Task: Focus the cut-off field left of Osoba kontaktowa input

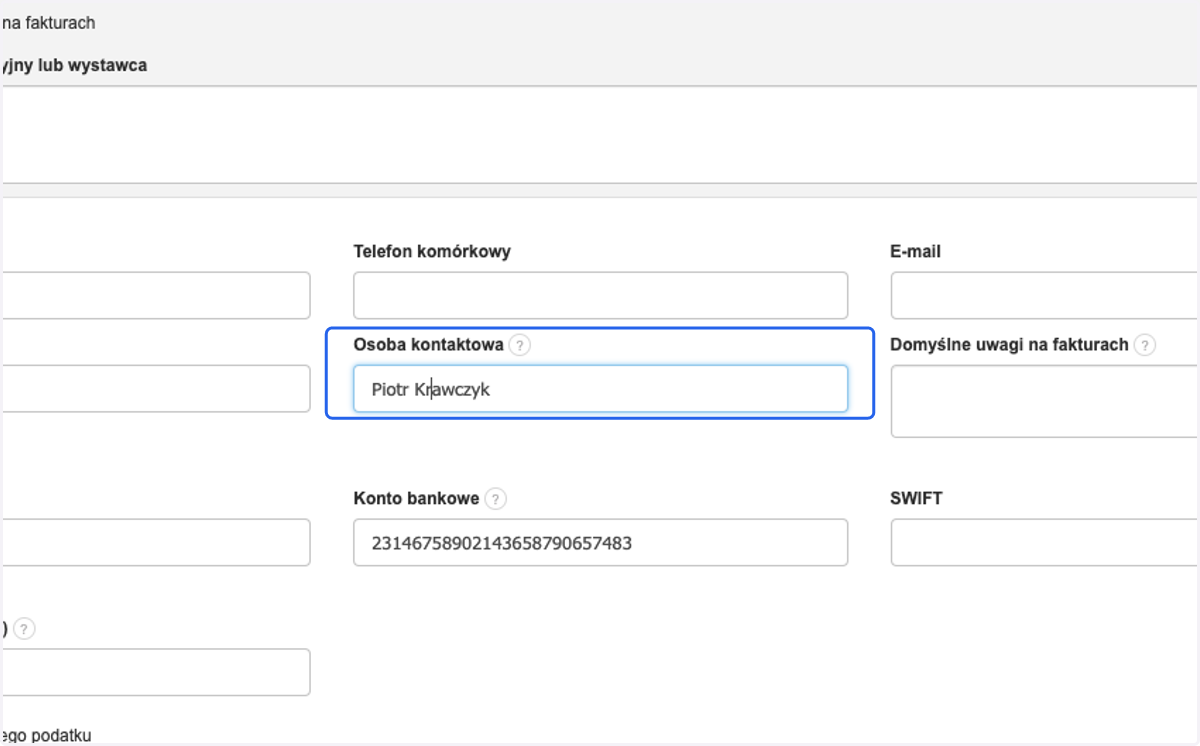Action: coord(155,389)
